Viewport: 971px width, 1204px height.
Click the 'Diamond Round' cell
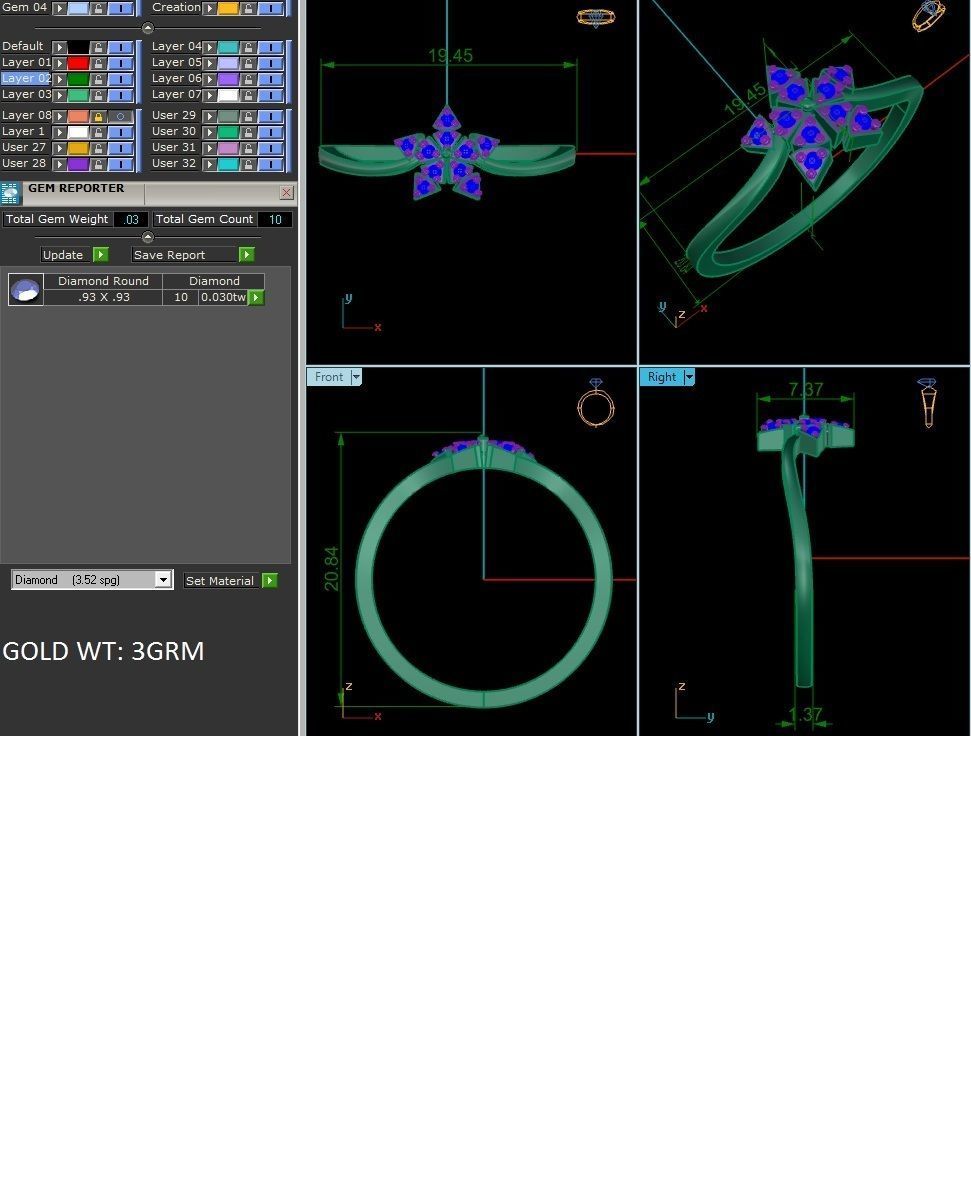103,281
